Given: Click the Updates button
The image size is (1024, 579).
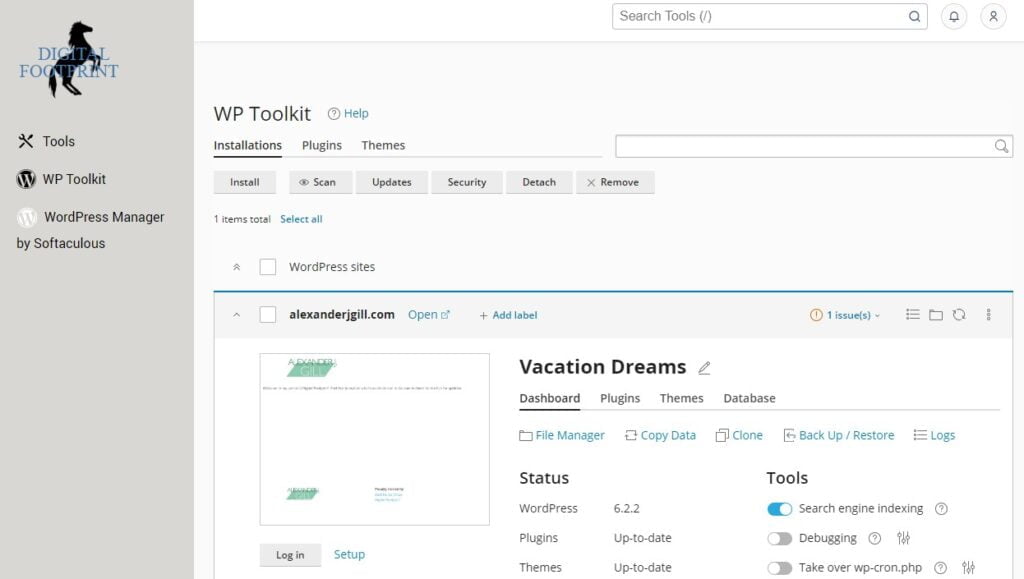Looking at the screenshot, I should [392, 182].
